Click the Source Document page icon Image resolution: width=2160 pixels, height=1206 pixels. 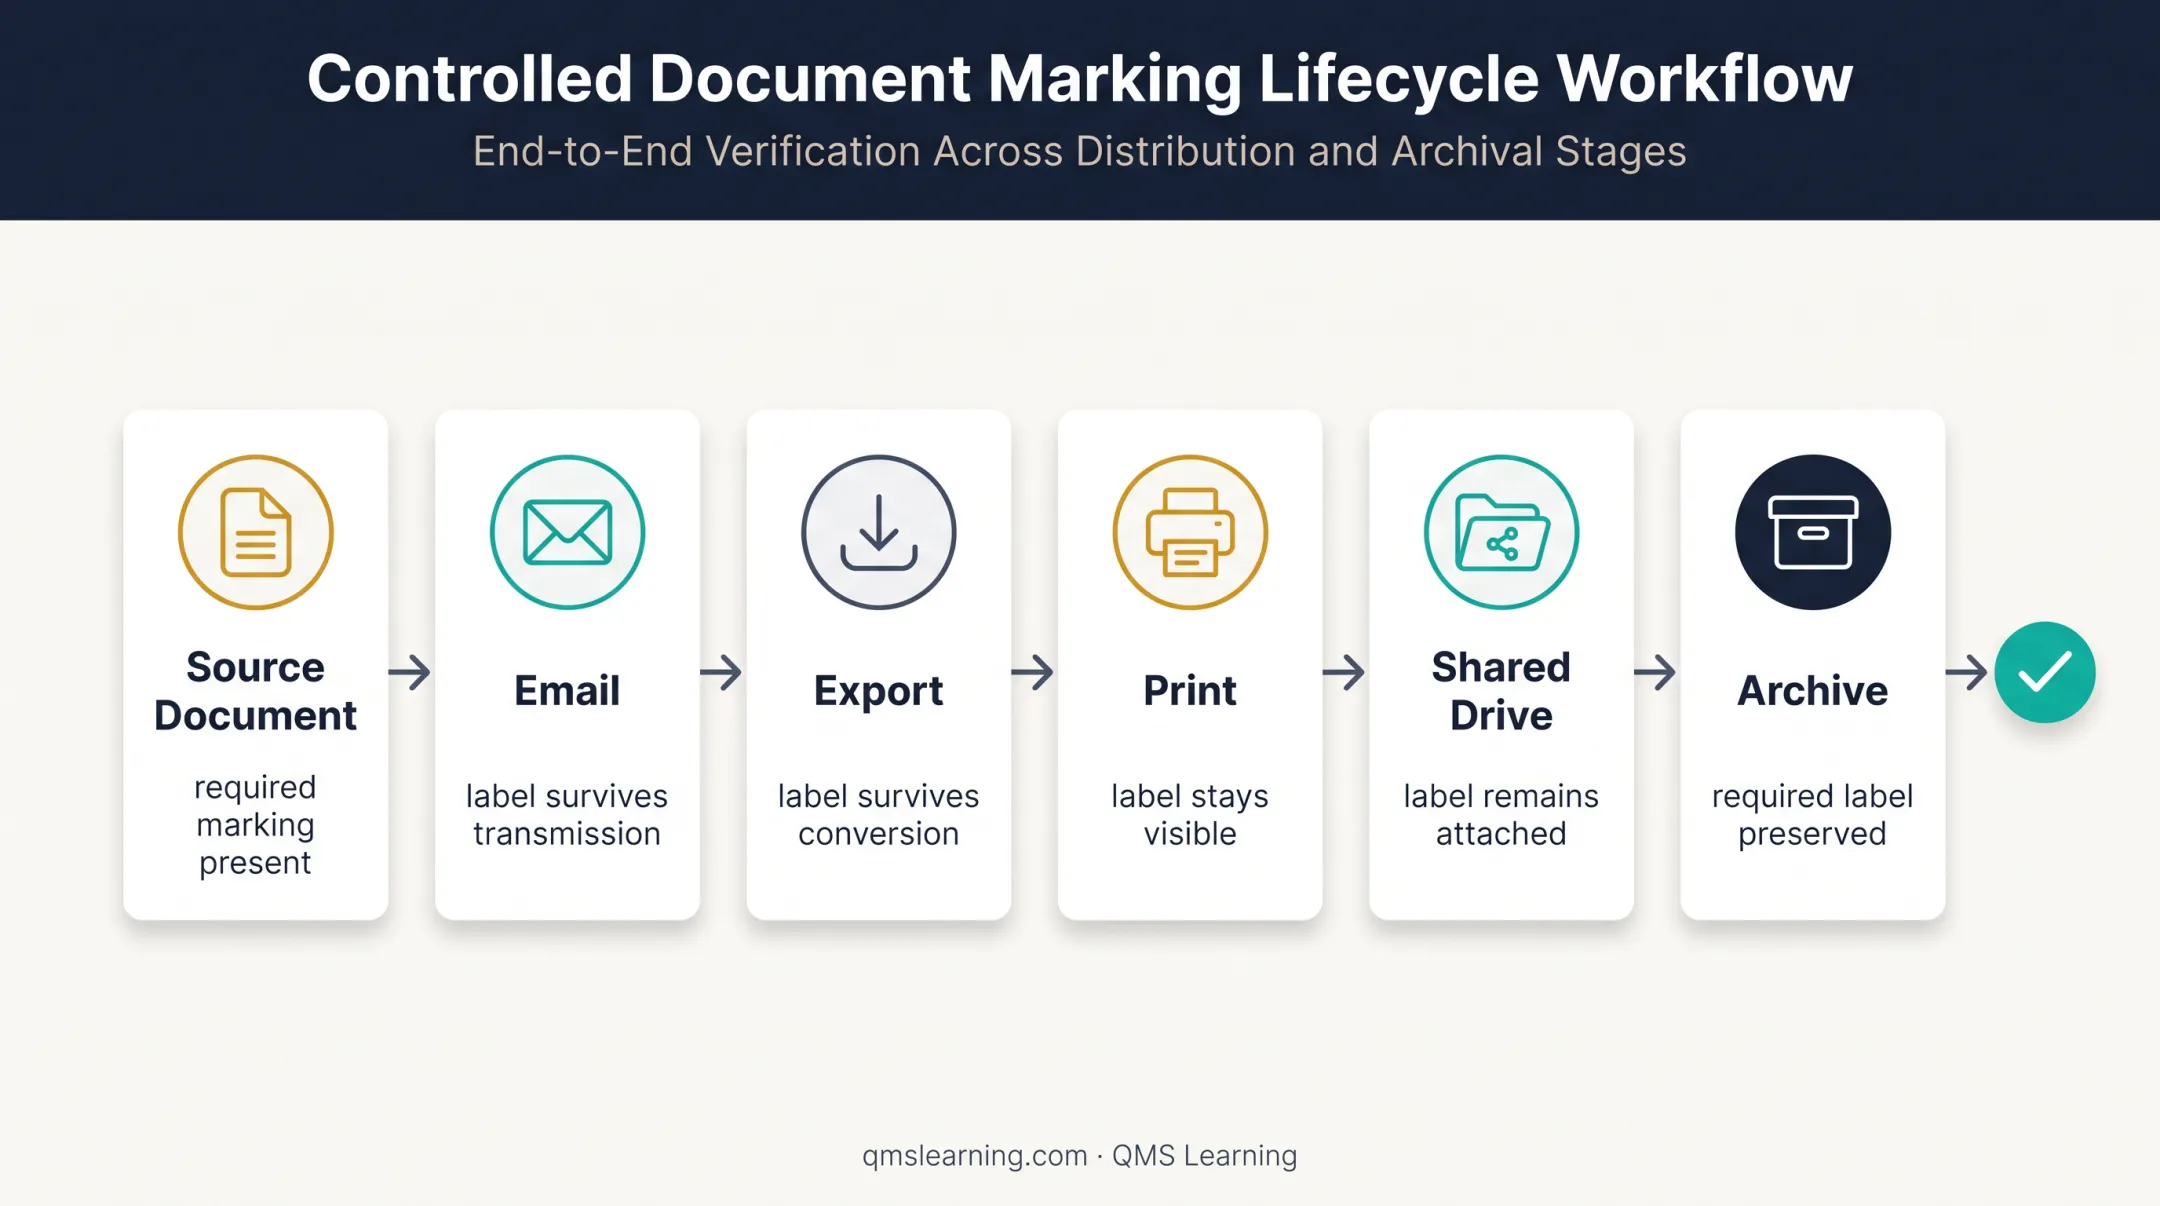click(x=255, y=532)
